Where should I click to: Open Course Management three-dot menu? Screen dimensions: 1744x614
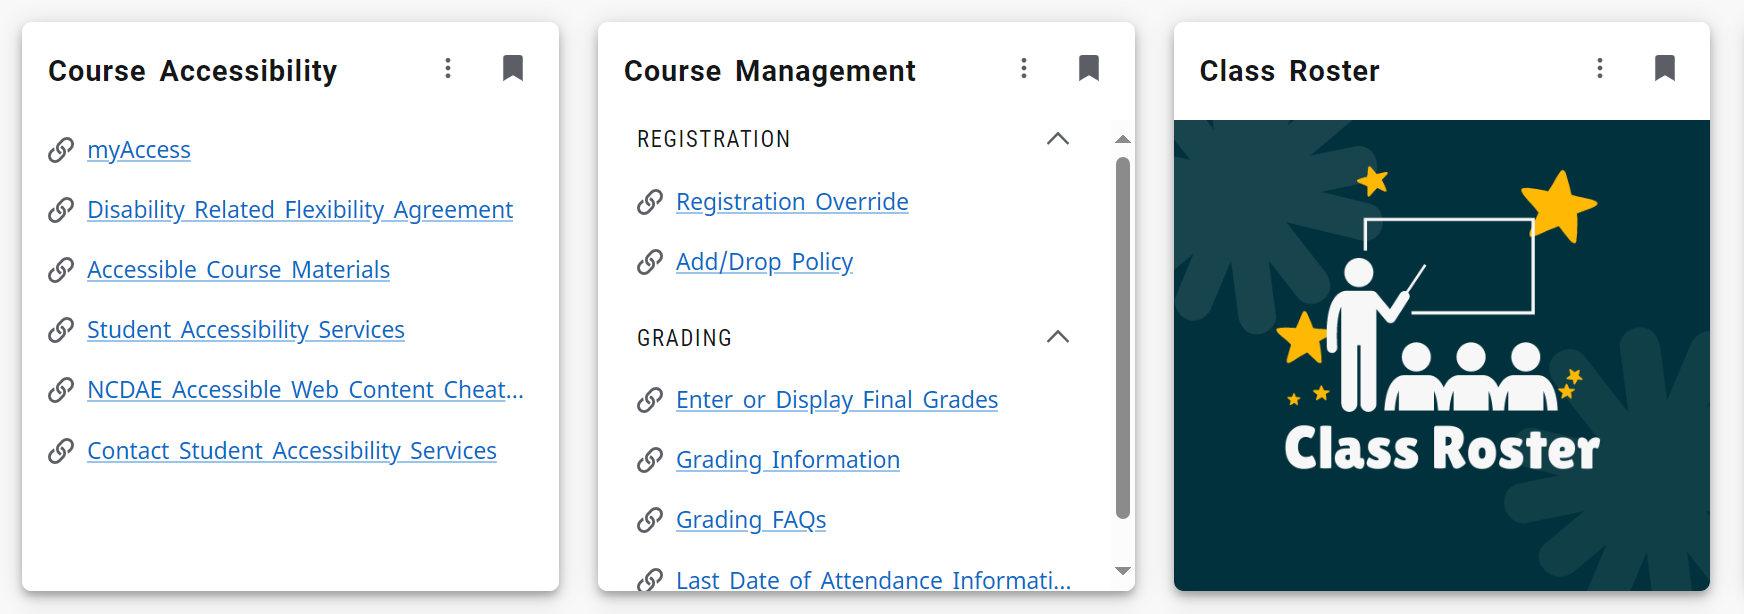tap(1024, 68)
